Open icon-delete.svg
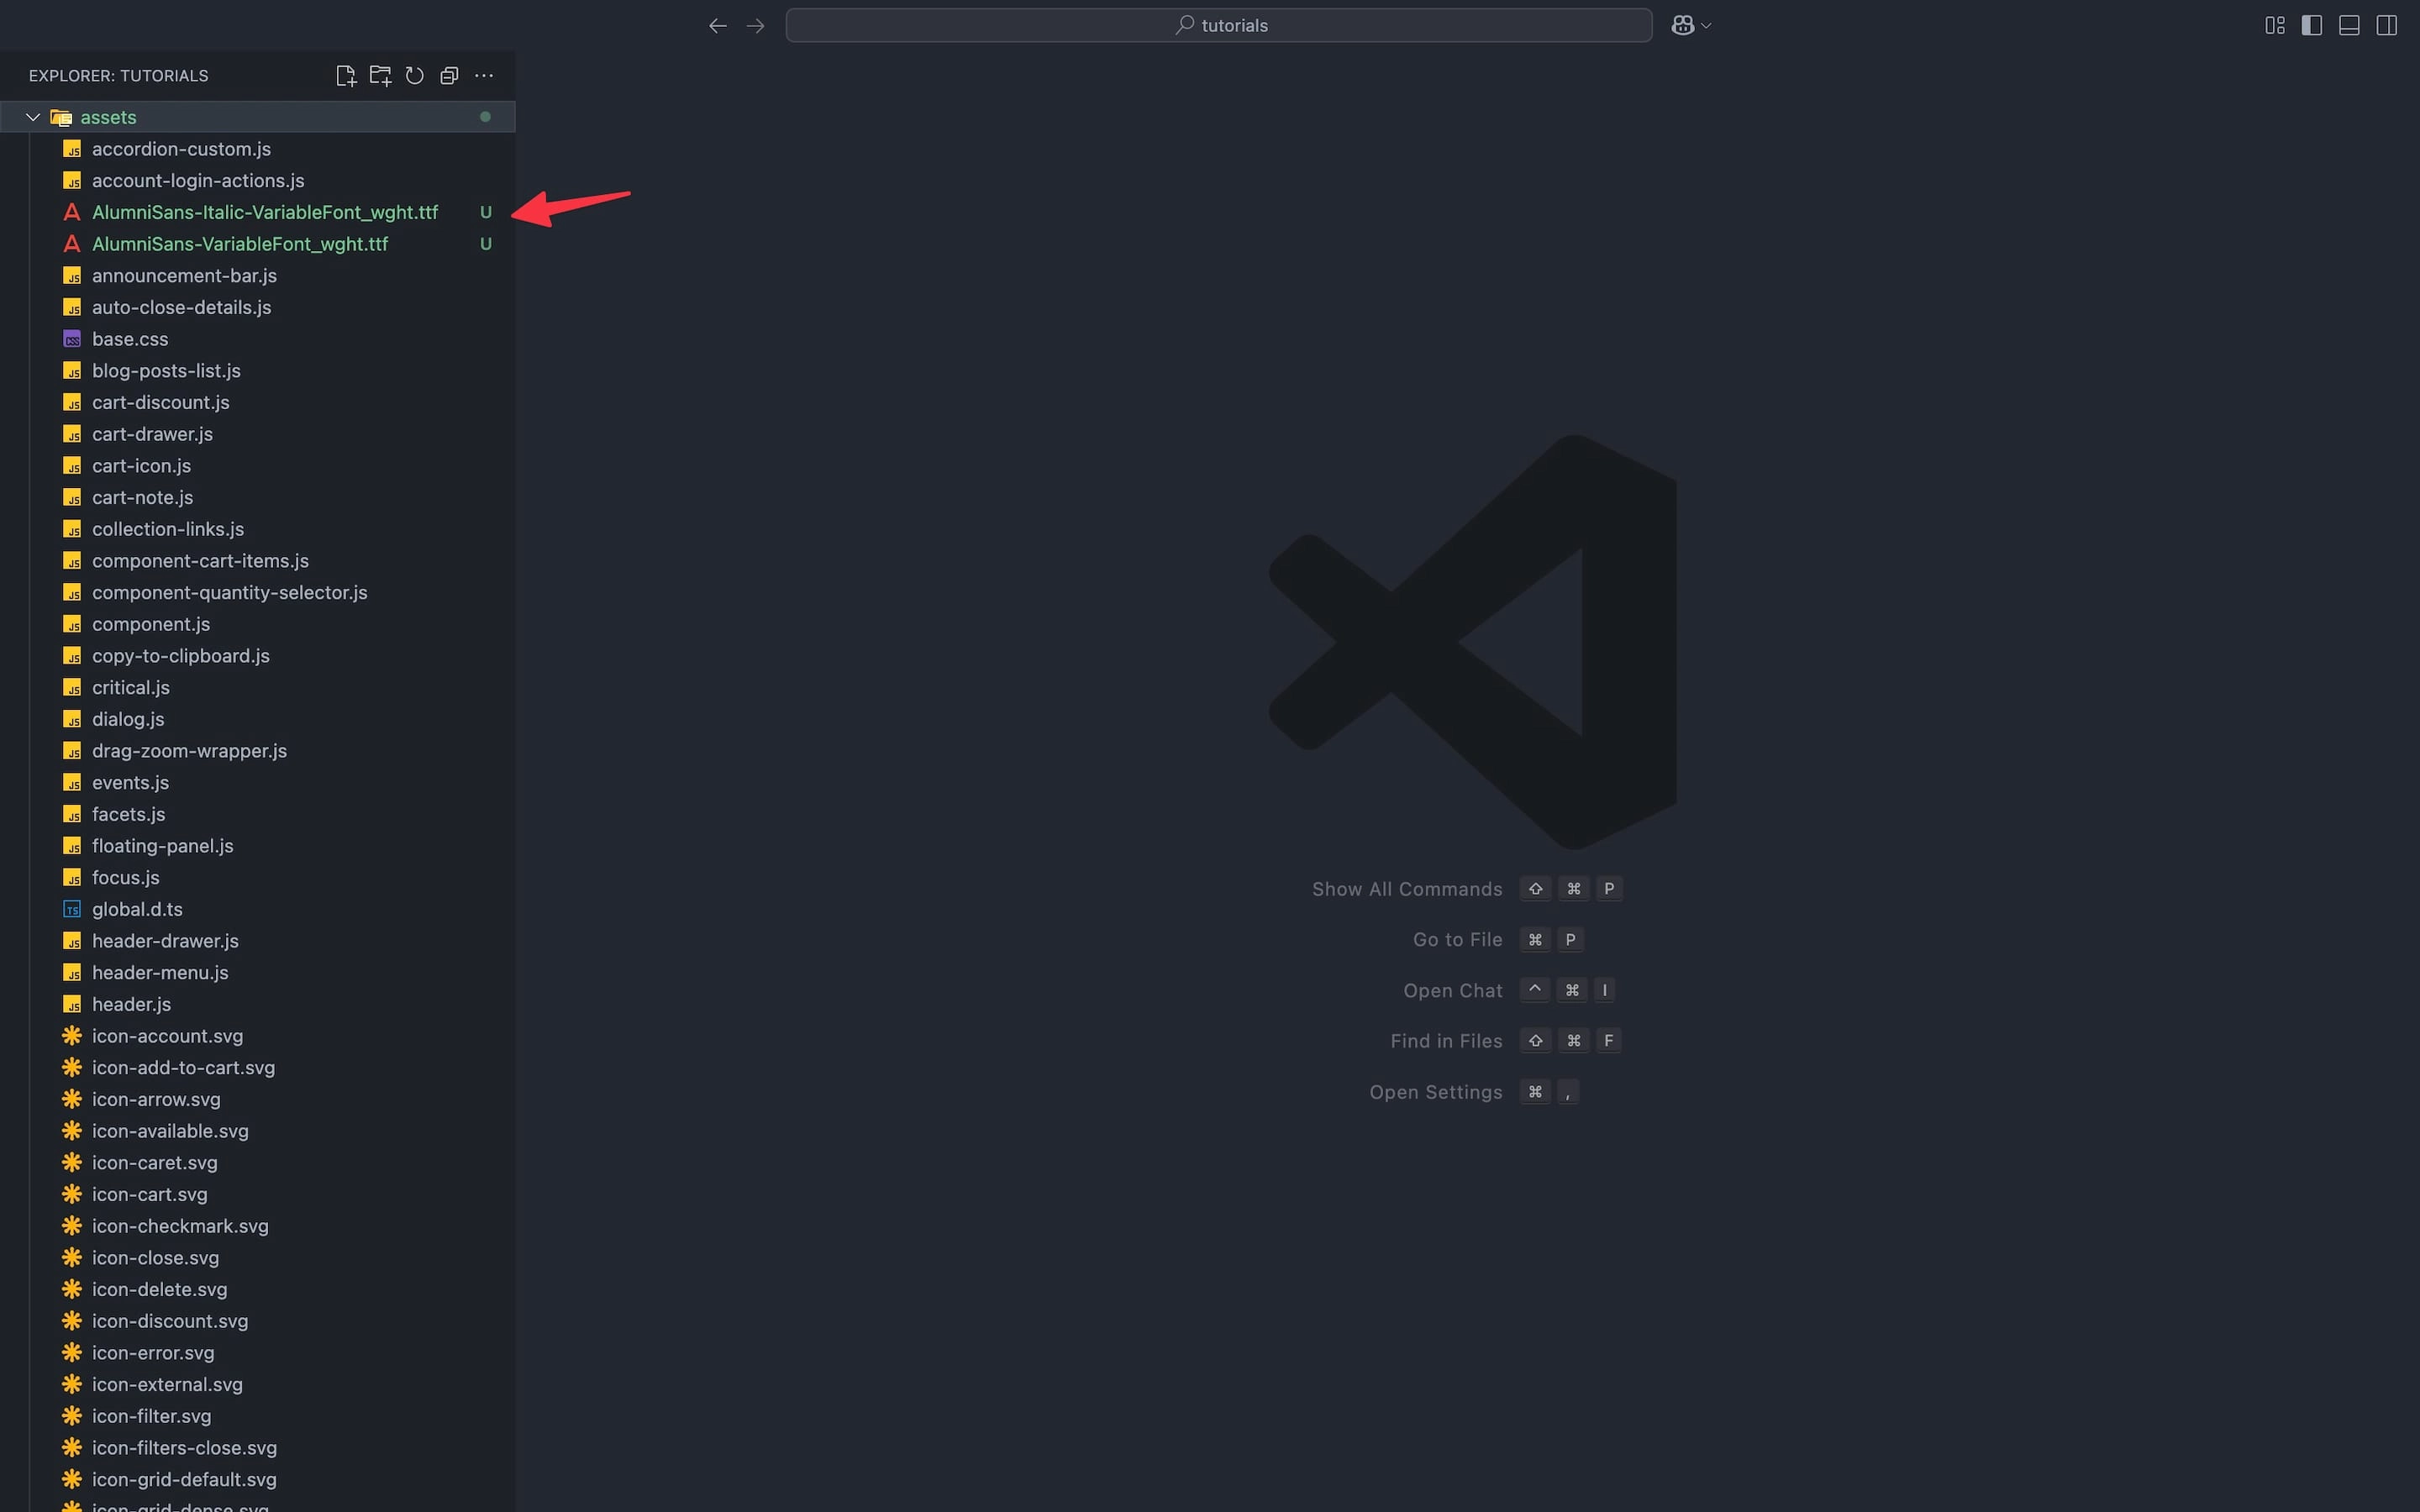The image size is (2420, 1512). (258, 1289)
